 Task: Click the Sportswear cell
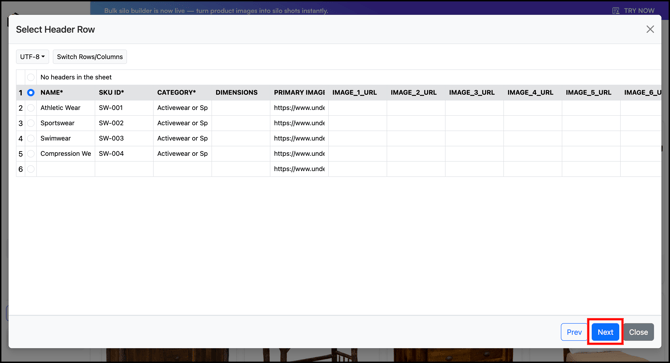[x=66, y=123]
